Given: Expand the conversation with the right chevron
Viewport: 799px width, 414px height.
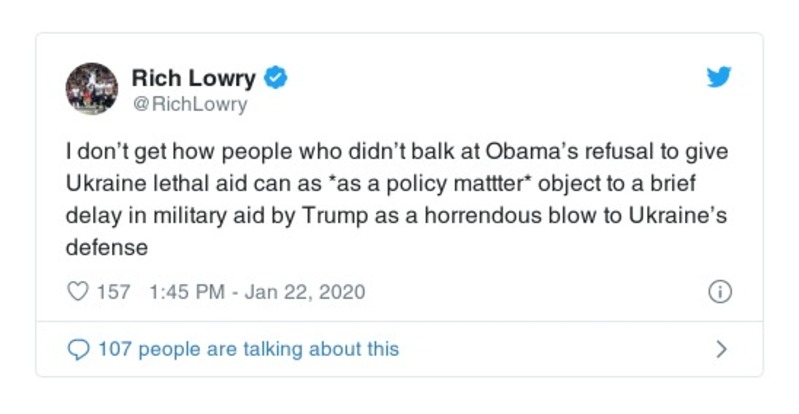Looking at the screenshot, I should point(721,349).
